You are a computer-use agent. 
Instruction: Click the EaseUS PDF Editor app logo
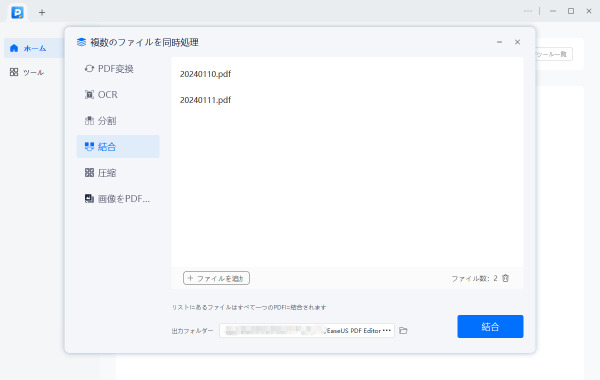click(17, 12)
